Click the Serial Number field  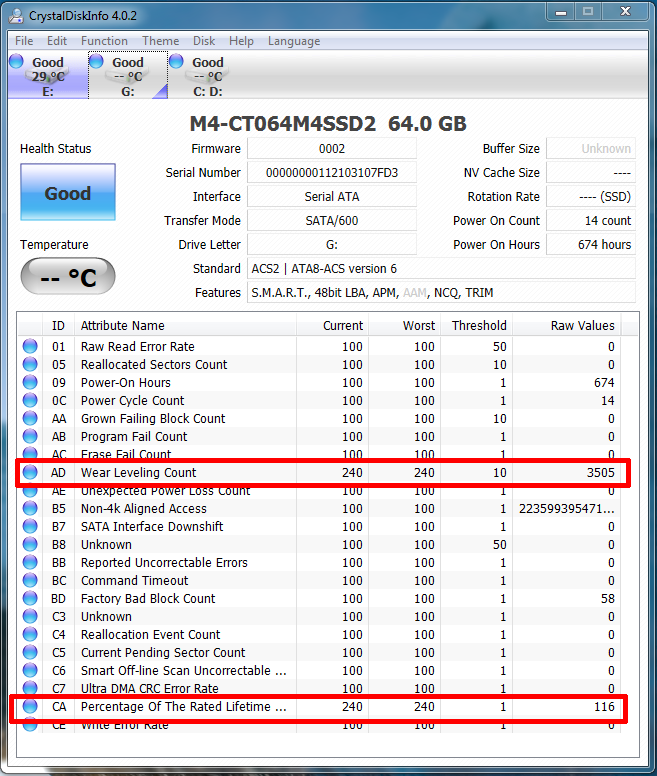(x=331, y=173)
